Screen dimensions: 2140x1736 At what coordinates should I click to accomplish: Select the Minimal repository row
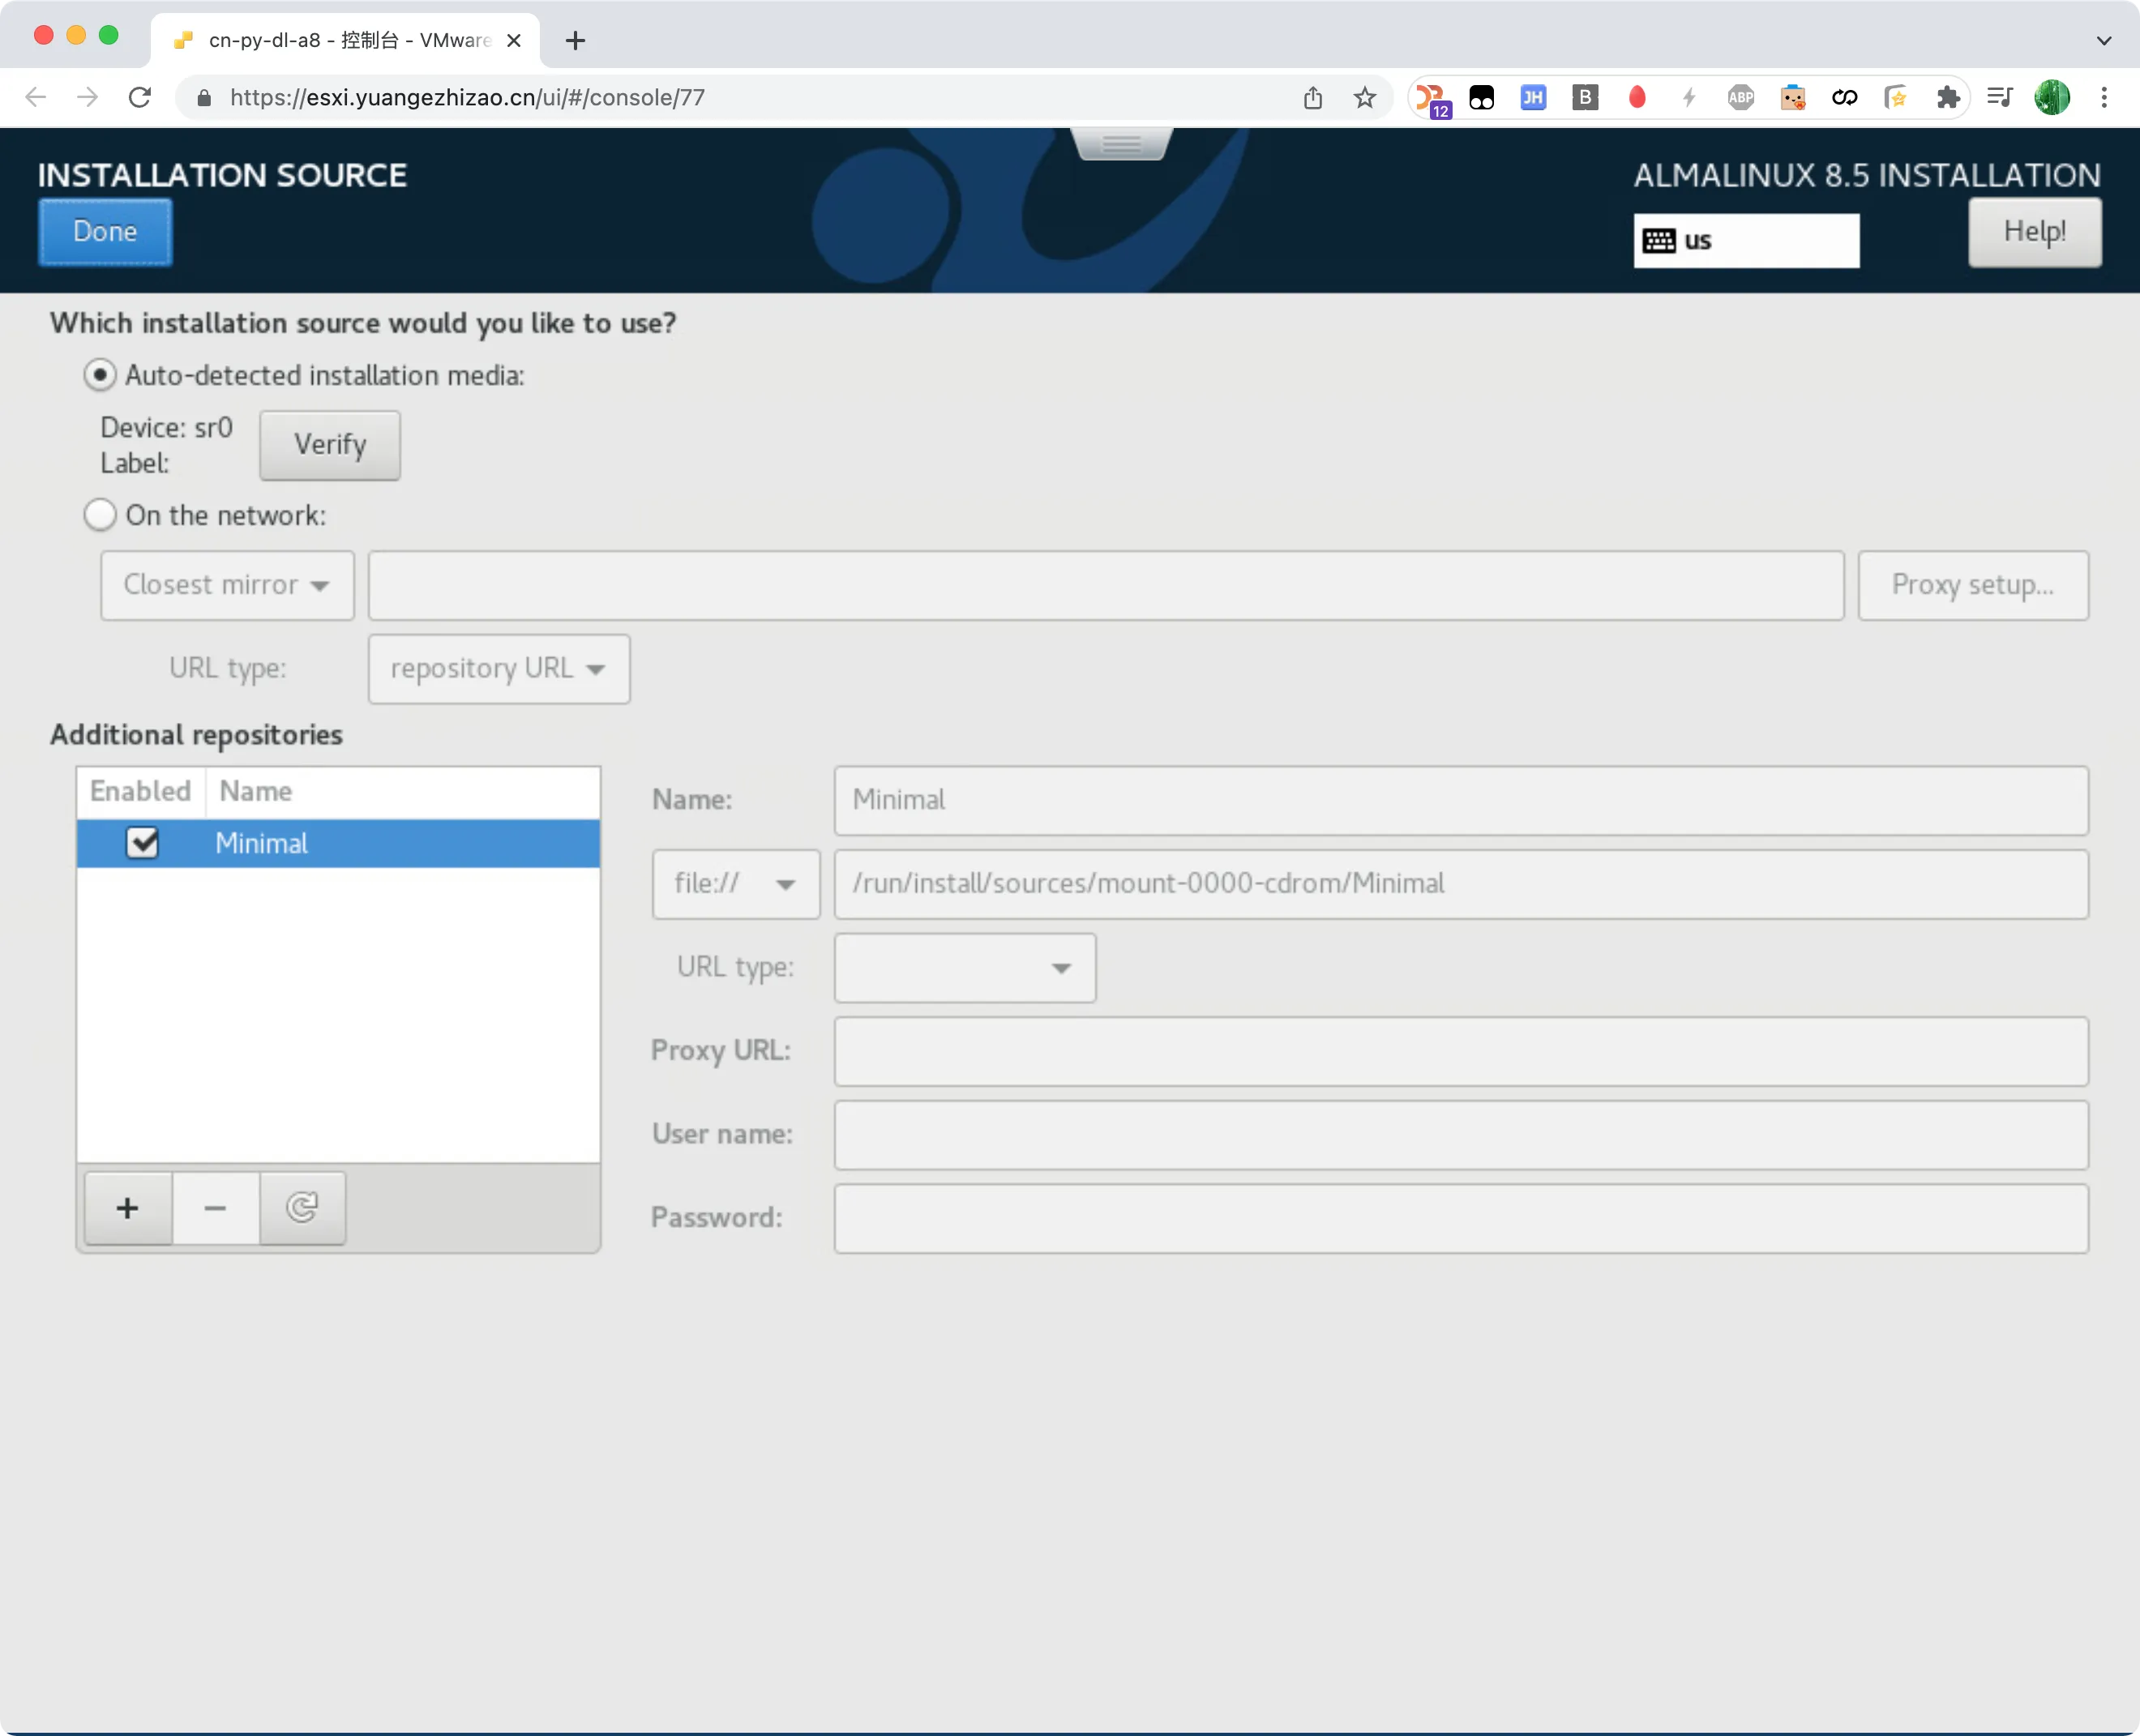click(x=338, y=843)
